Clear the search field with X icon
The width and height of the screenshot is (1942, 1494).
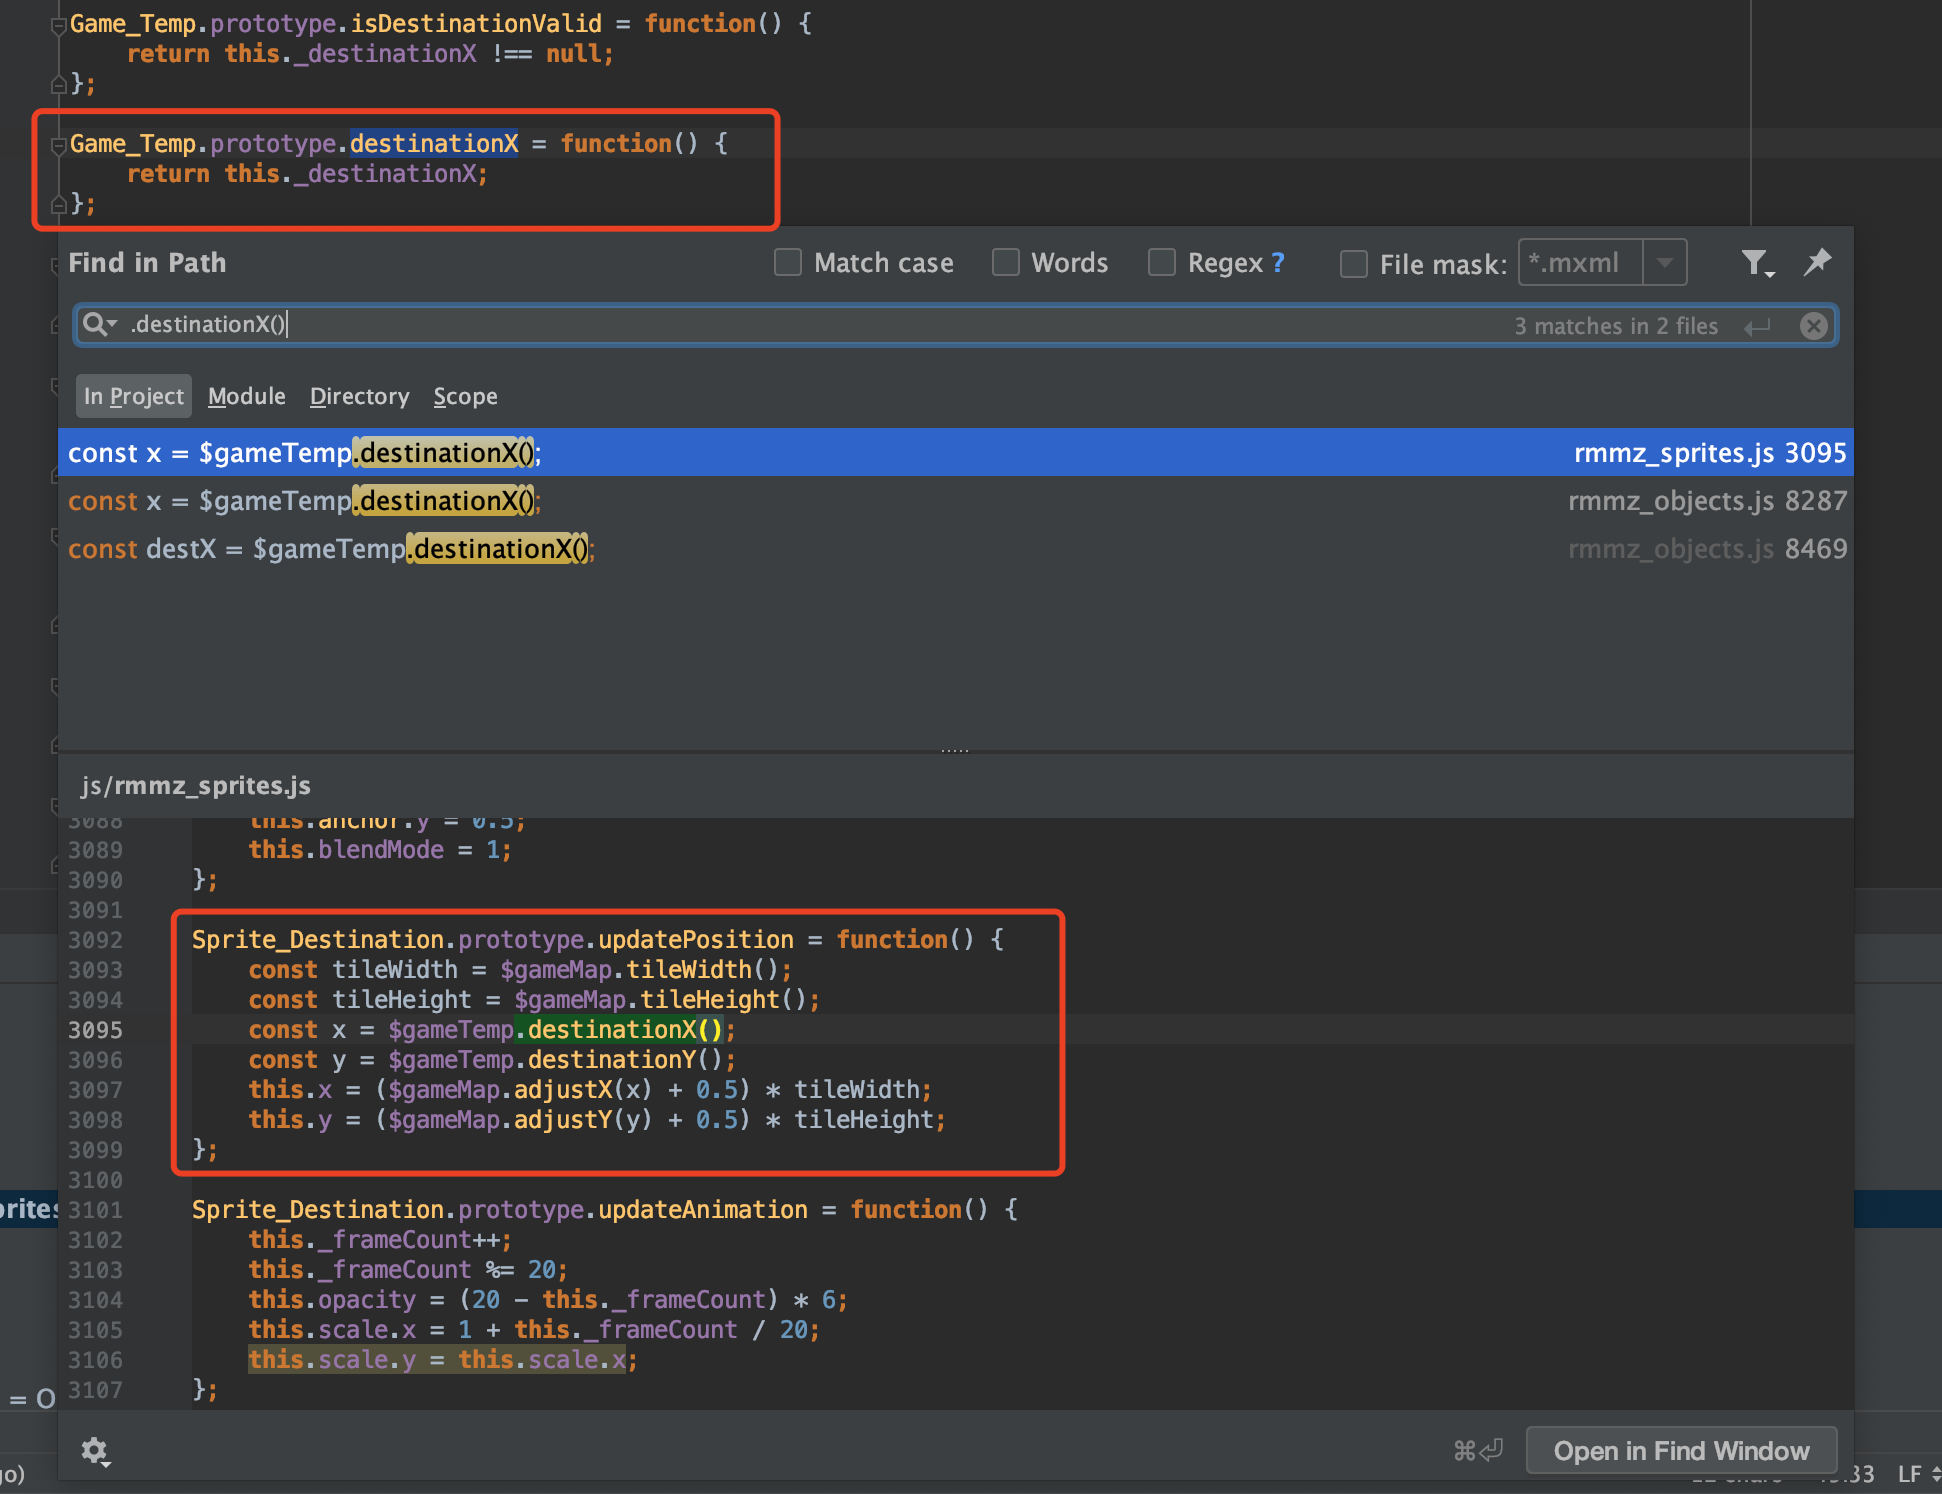(1813, 326)
